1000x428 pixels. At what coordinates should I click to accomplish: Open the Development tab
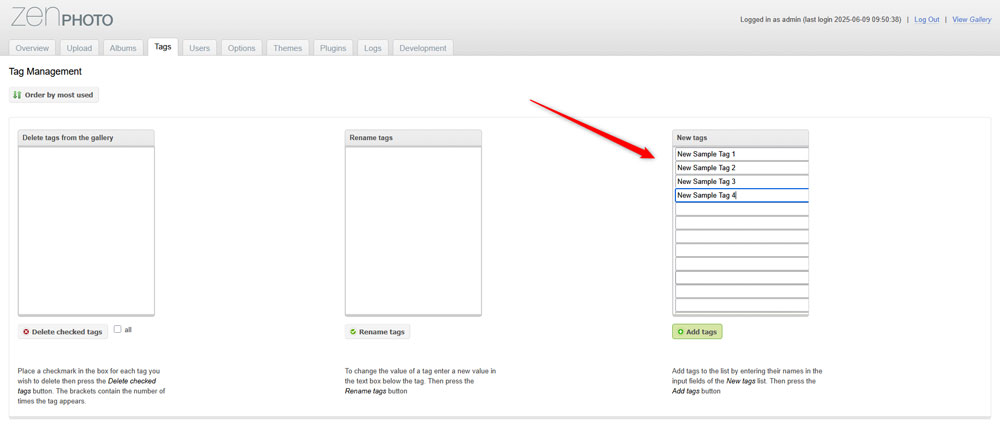[x=423, y=48]
